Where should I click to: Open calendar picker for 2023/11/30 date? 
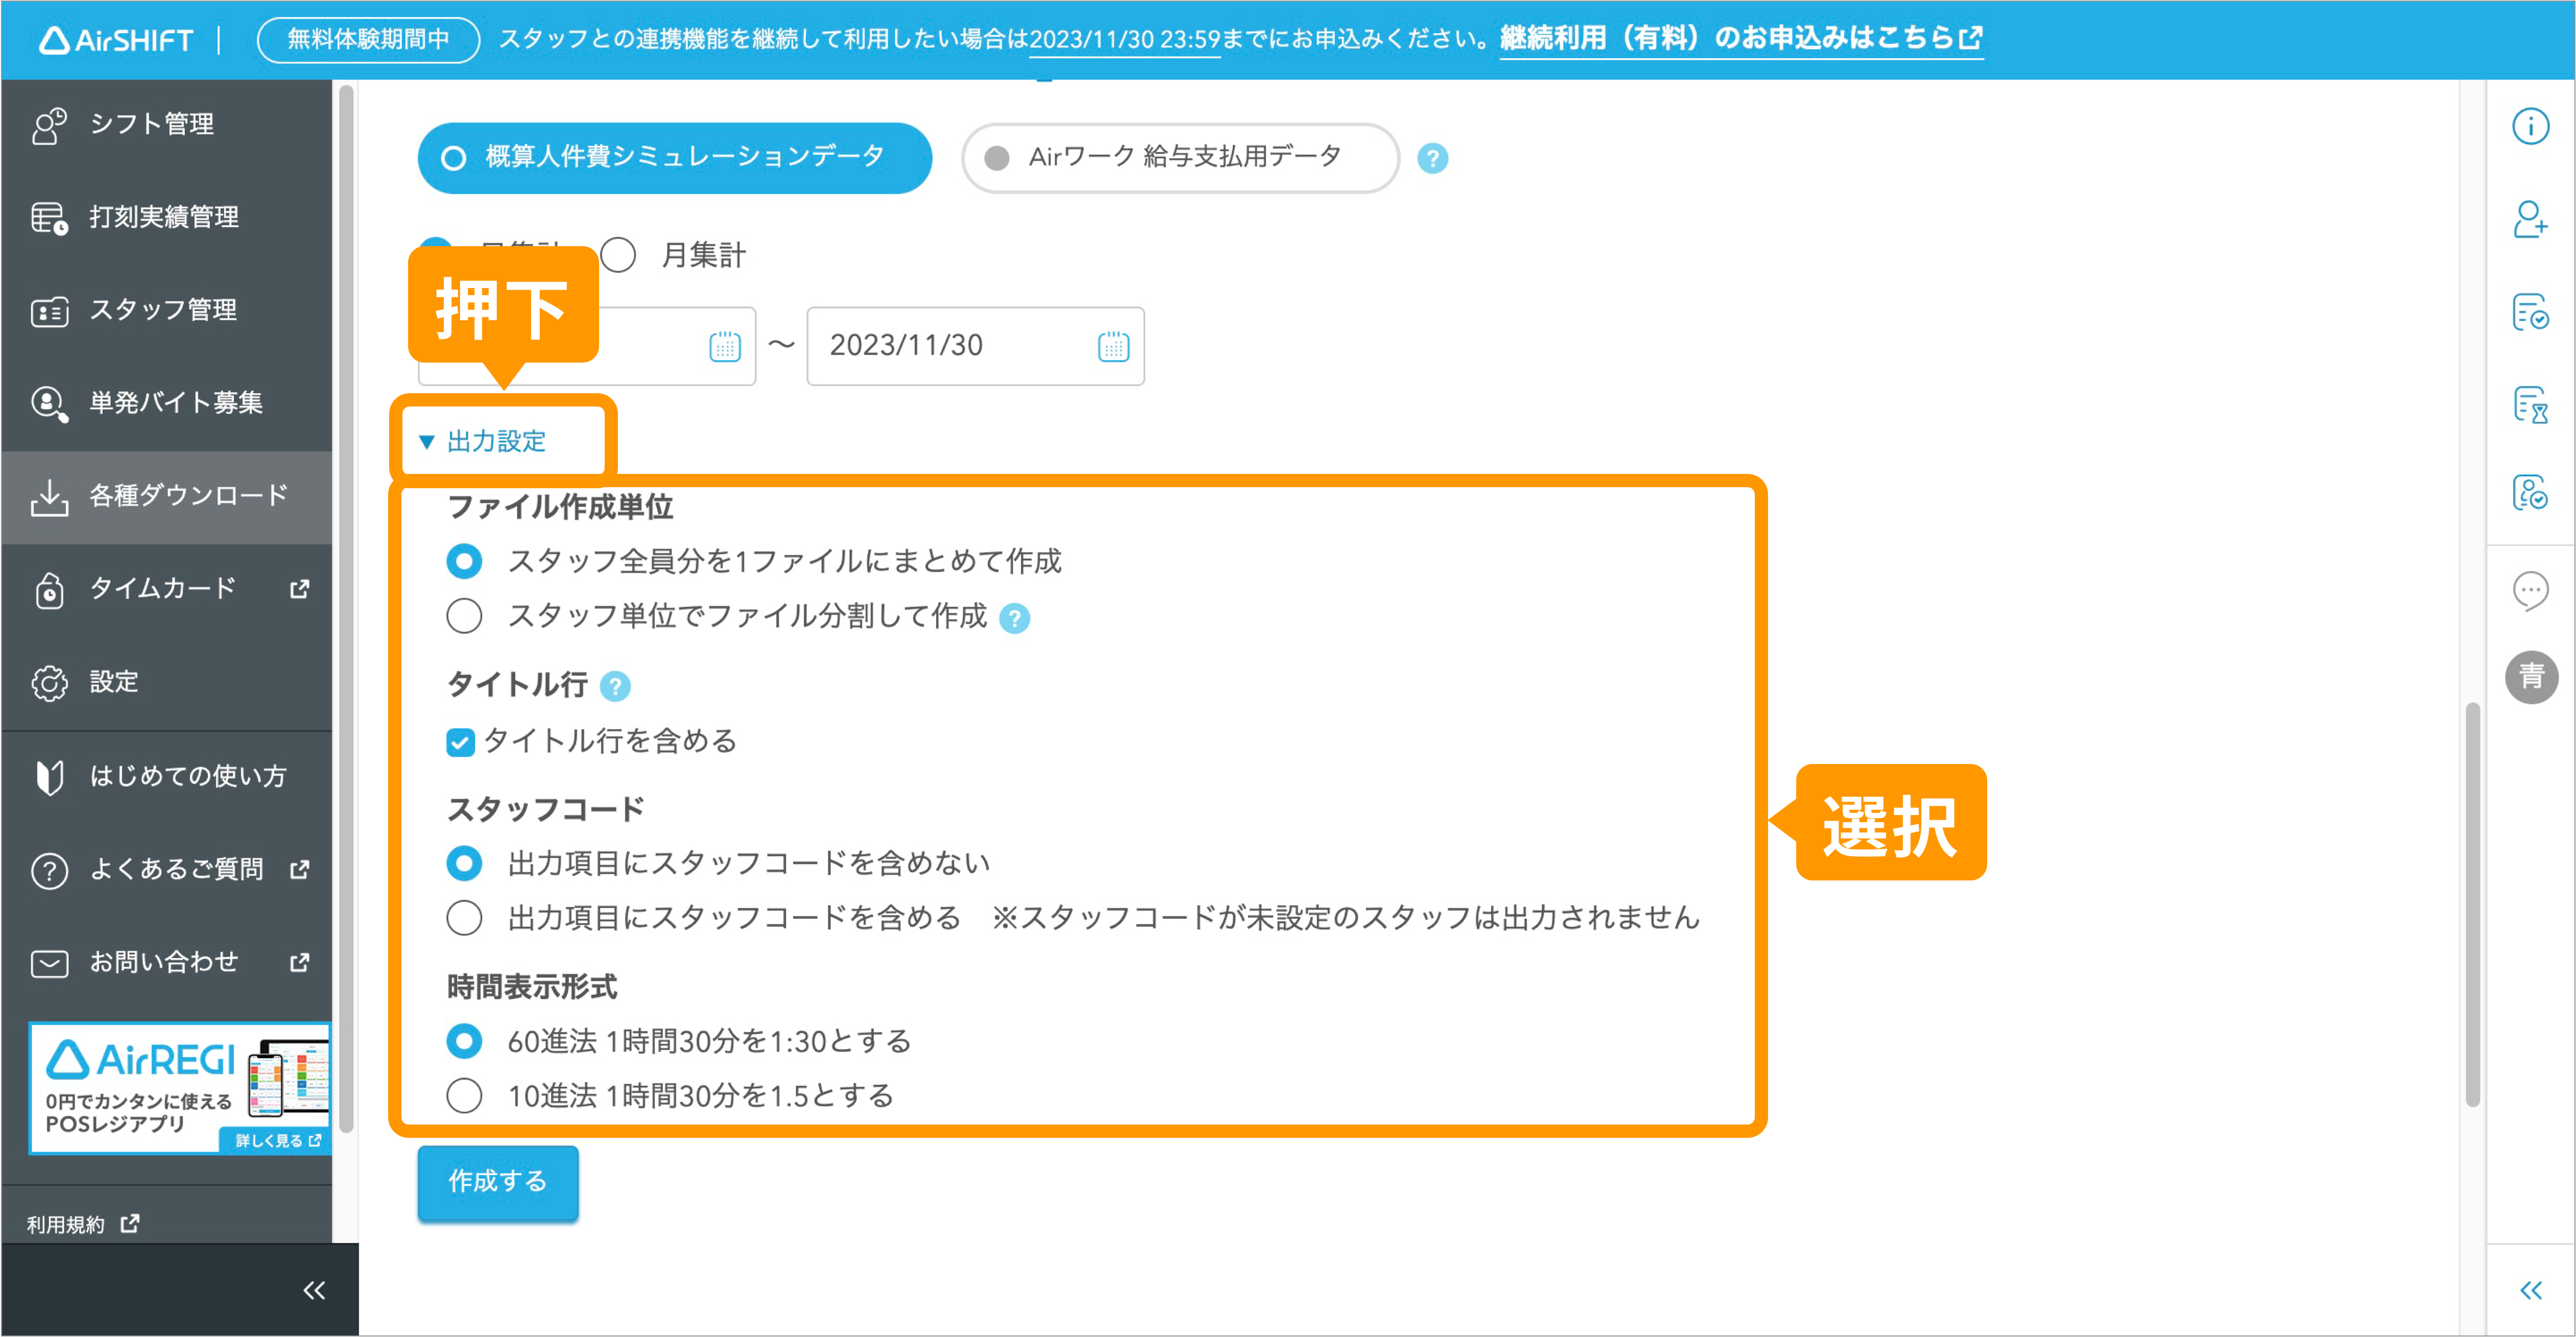1113,346
